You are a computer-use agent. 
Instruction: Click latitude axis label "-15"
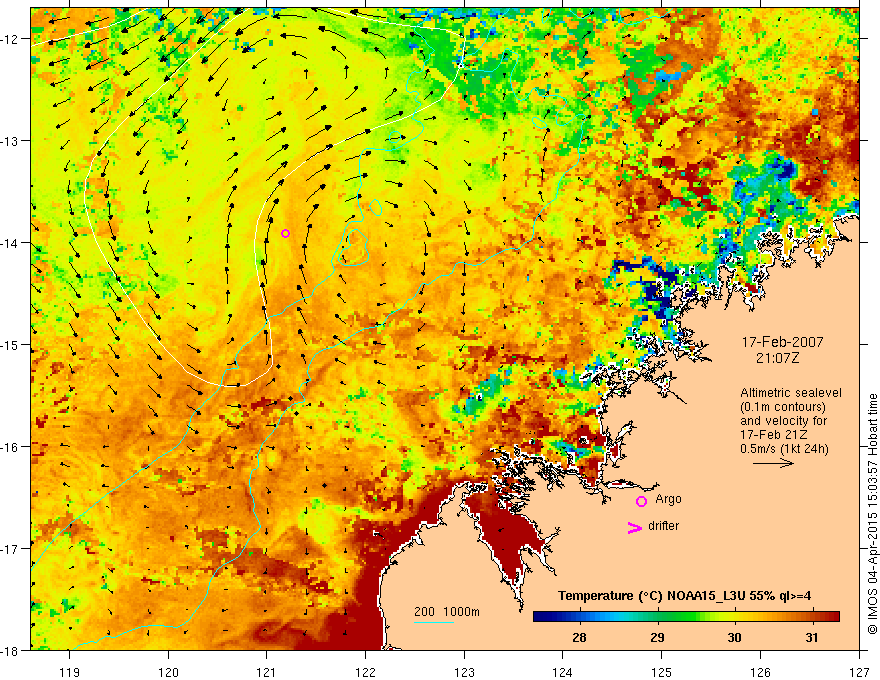[x=11, y=344]
